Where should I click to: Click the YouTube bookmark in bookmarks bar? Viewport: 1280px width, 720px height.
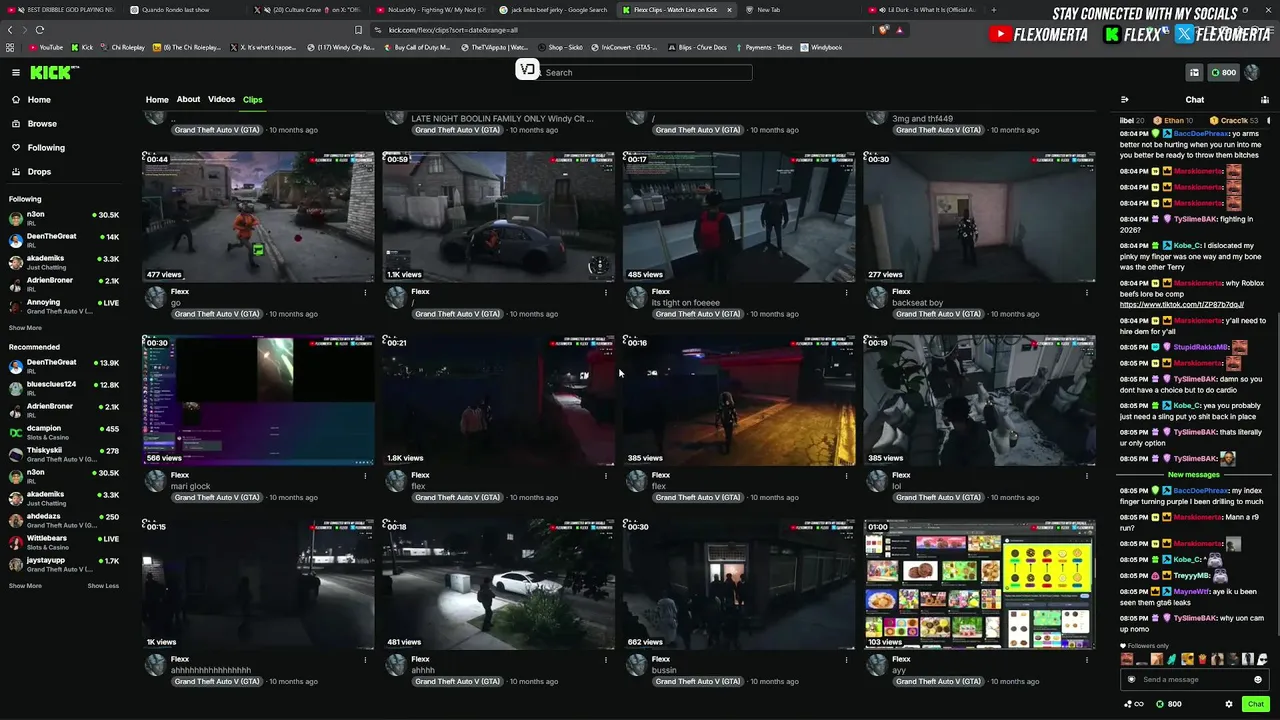[45, 47]
